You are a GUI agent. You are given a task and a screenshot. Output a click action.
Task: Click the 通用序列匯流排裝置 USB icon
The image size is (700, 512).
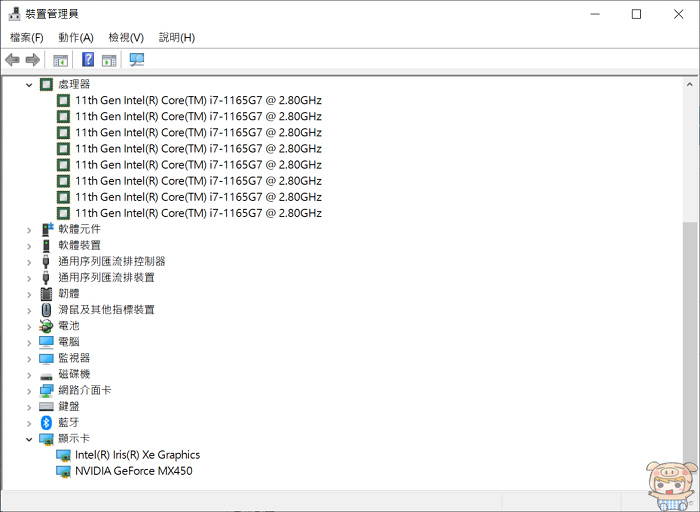coord(46,278)
